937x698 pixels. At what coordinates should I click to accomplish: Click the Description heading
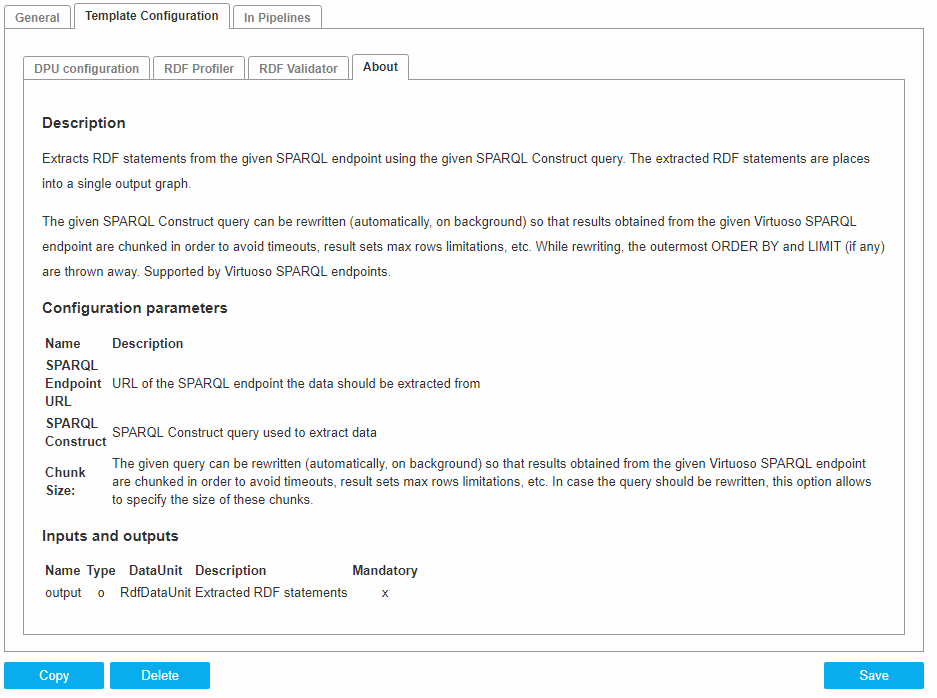pos(84,123)
